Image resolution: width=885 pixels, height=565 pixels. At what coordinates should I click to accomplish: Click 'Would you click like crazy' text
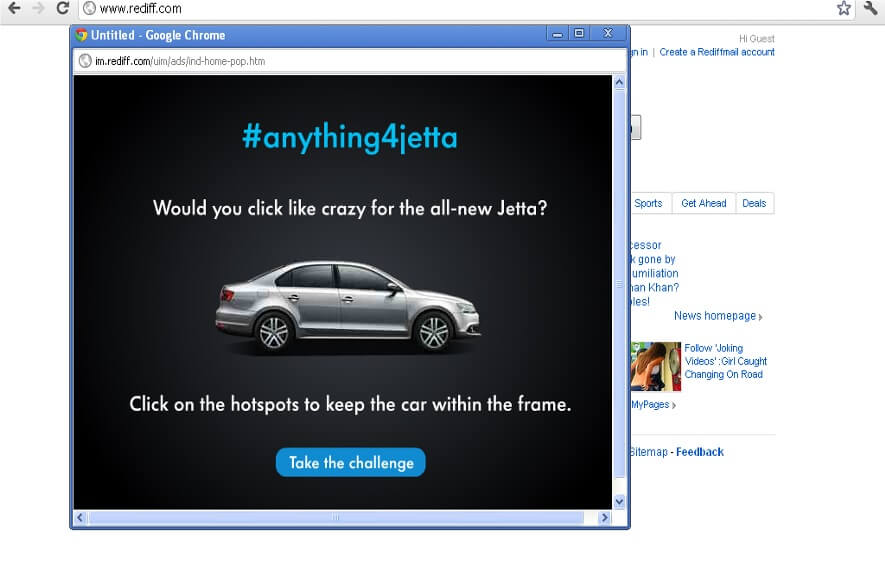(350, 208)
